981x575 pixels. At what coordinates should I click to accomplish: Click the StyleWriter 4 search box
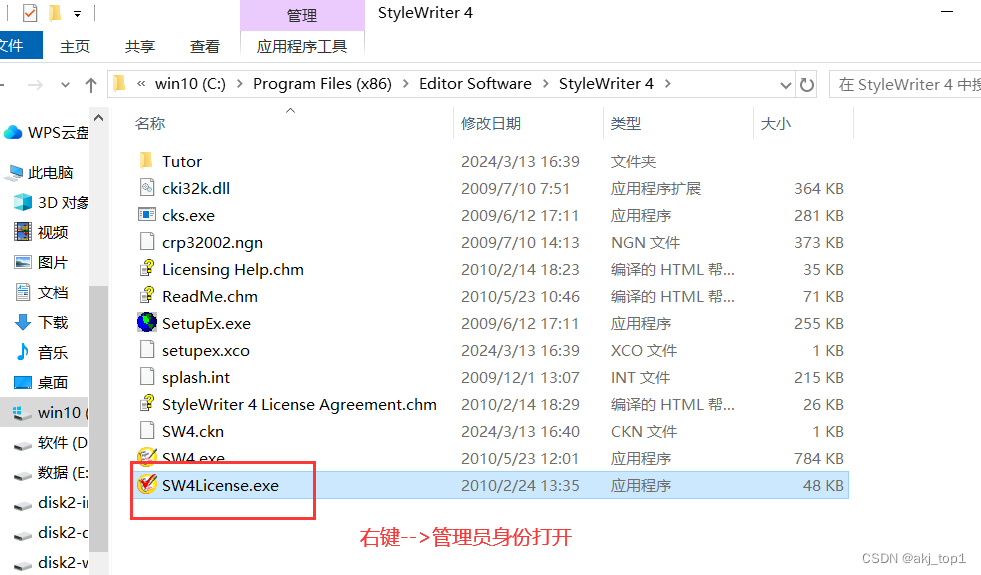pyautogui.click(x=905, y=84)
